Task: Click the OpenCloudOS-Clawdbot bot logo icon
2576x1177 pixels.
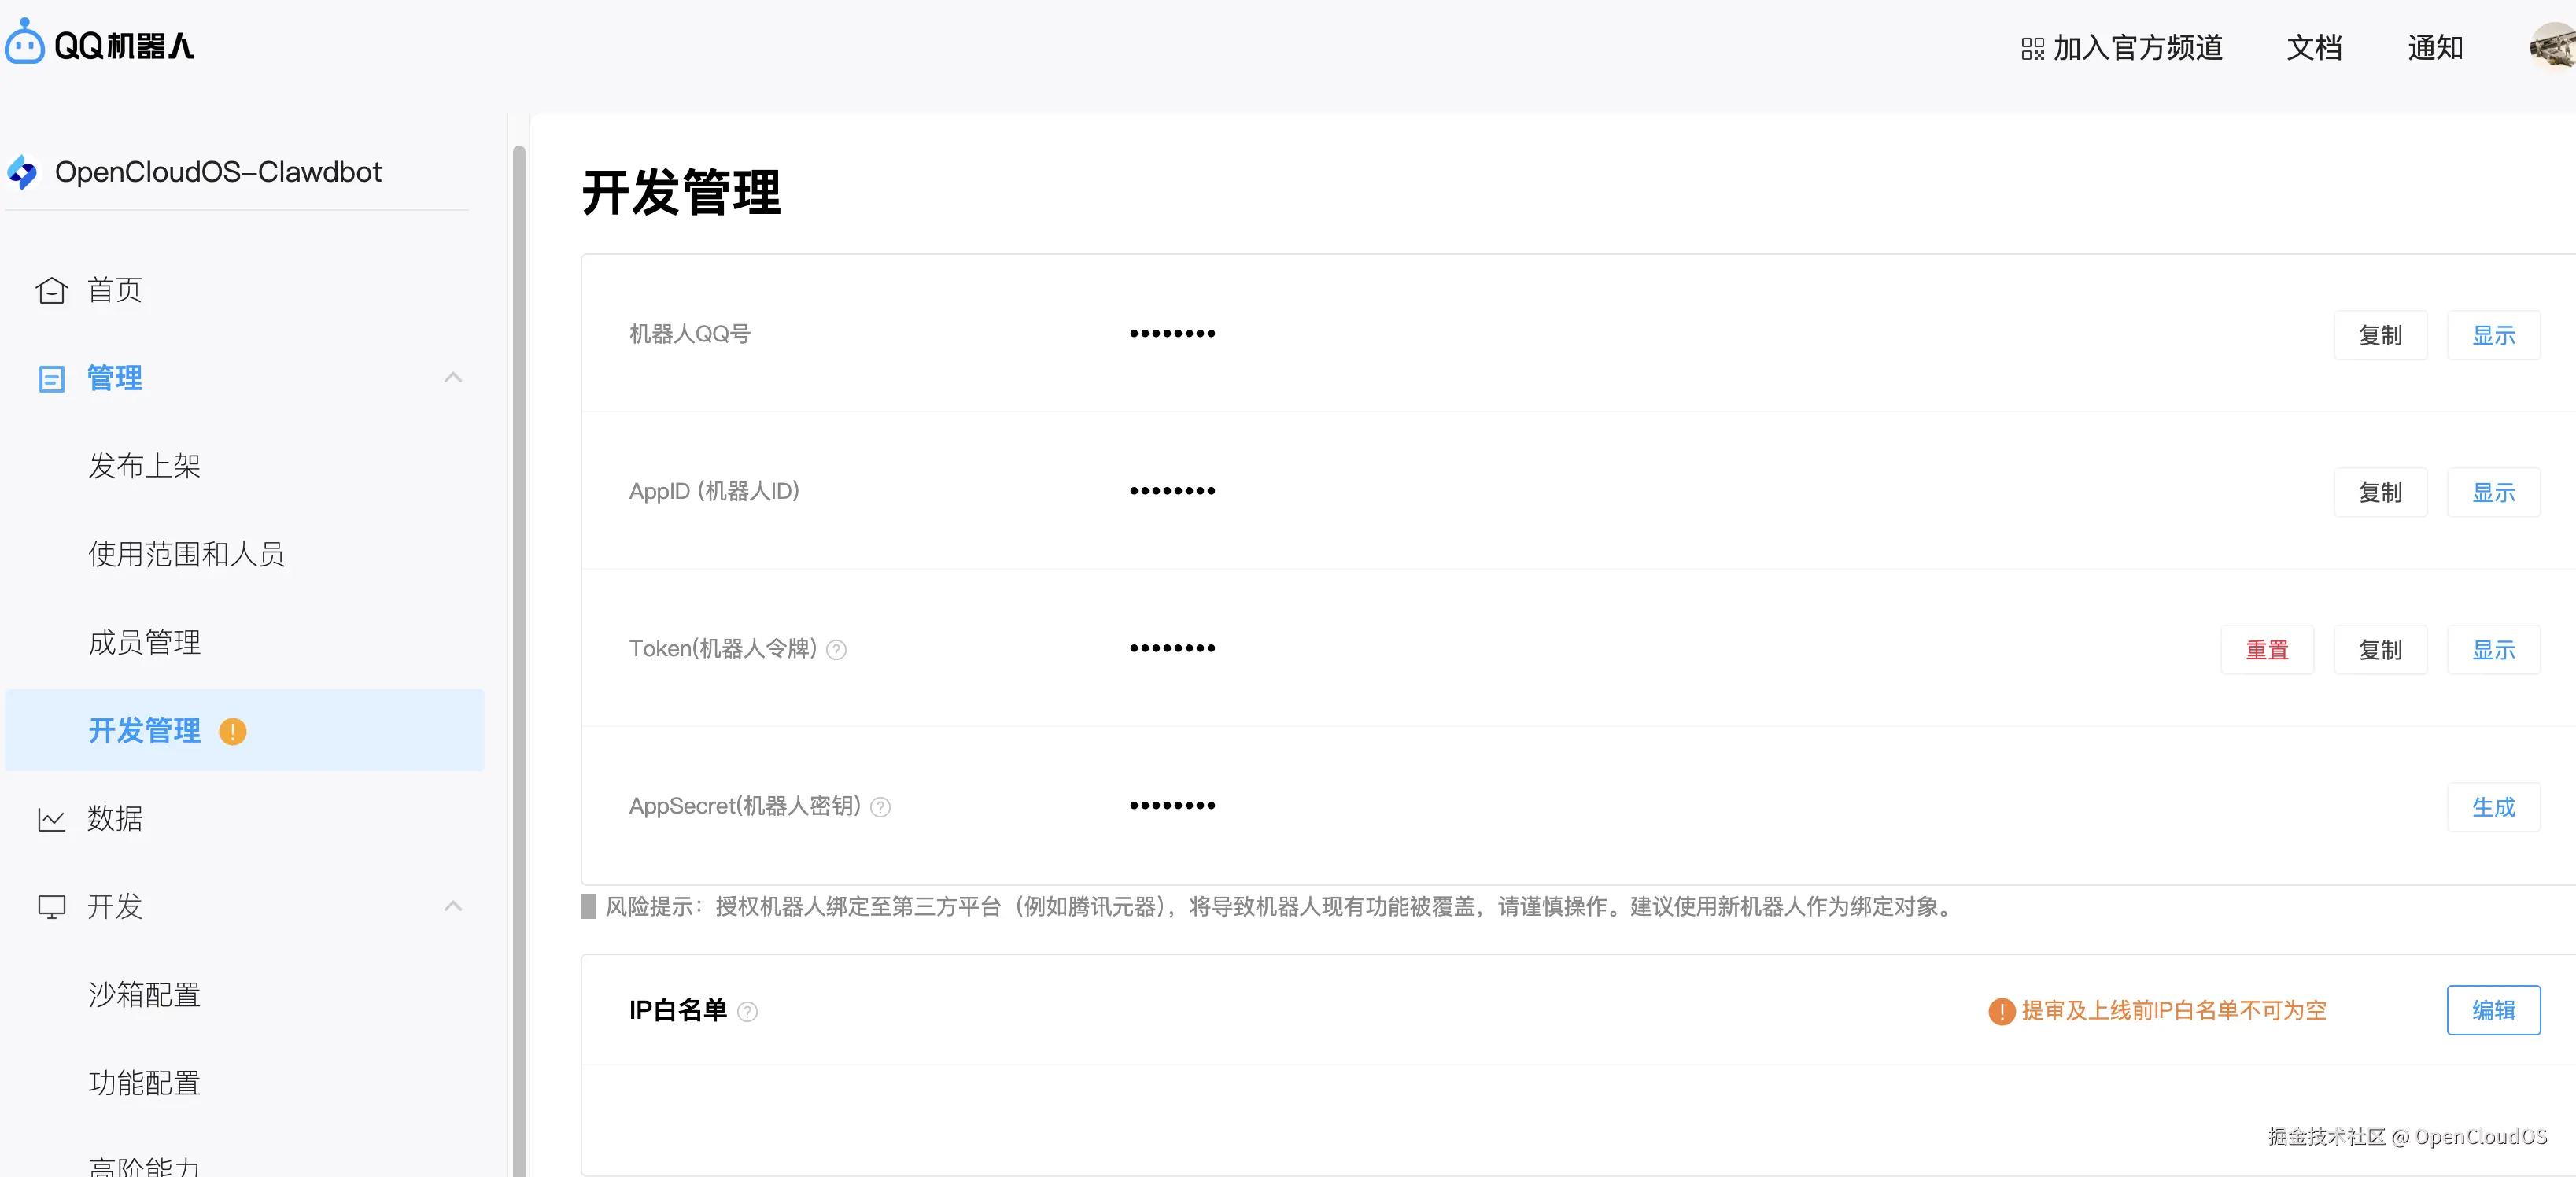Action: 23,172
